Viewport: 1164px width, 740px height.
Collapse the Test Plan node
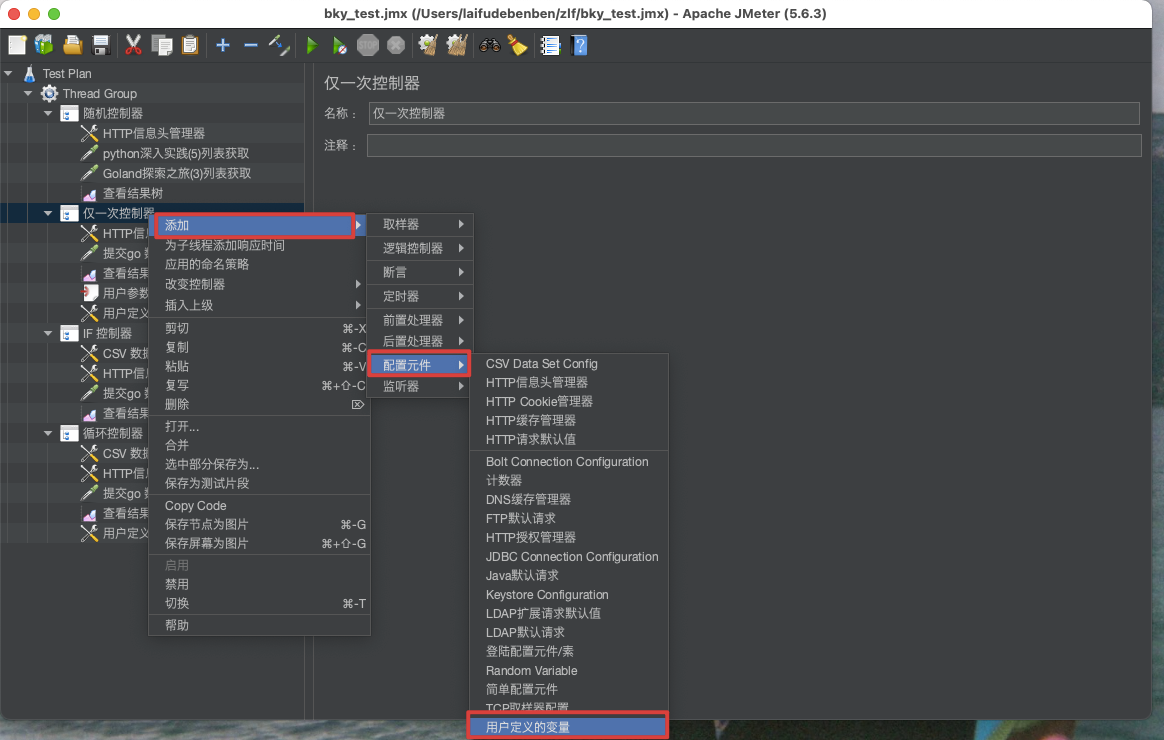pyautogui.click(x=8, y=73)
